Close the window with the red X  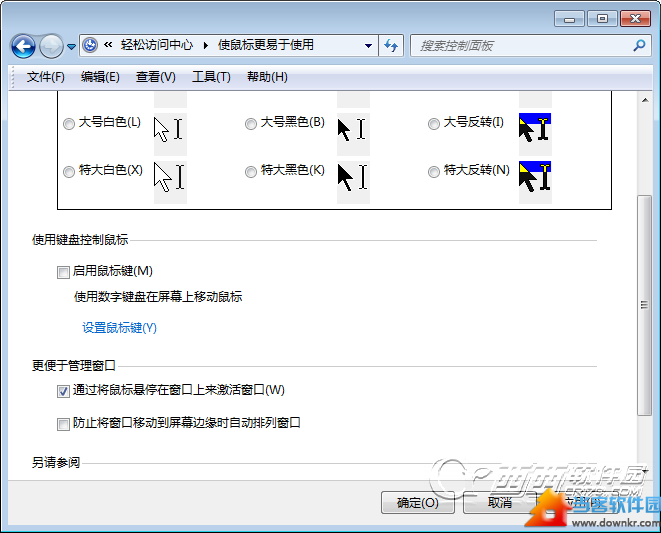[635, 19]
